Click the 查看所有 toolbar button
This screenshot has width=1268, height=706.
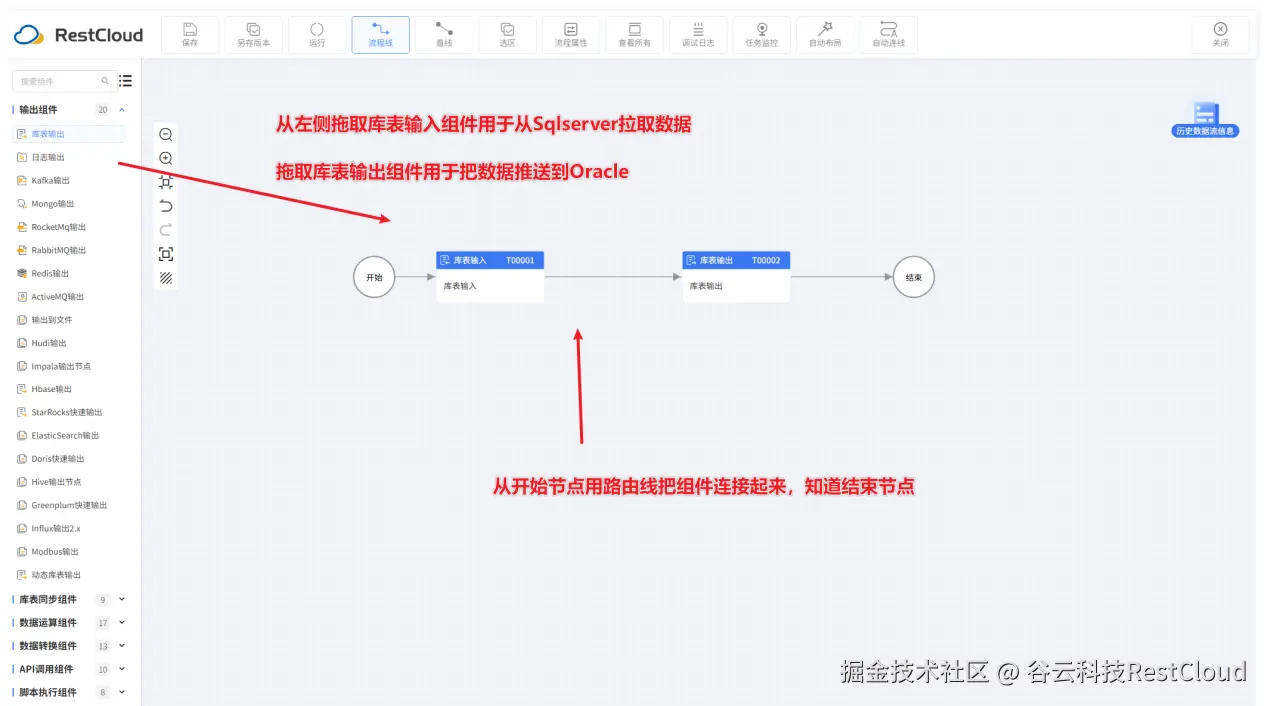click(634, 35)
